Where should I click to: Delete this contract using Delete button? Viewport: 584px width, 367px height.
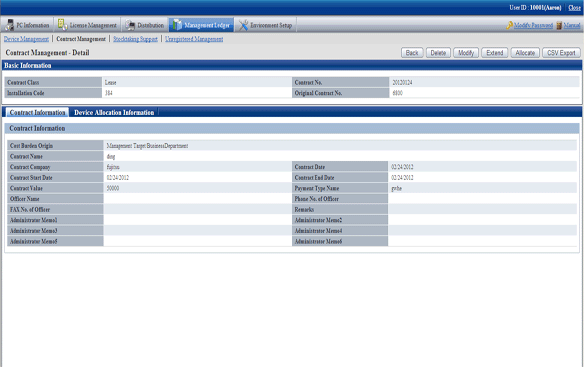coord(438,53)
